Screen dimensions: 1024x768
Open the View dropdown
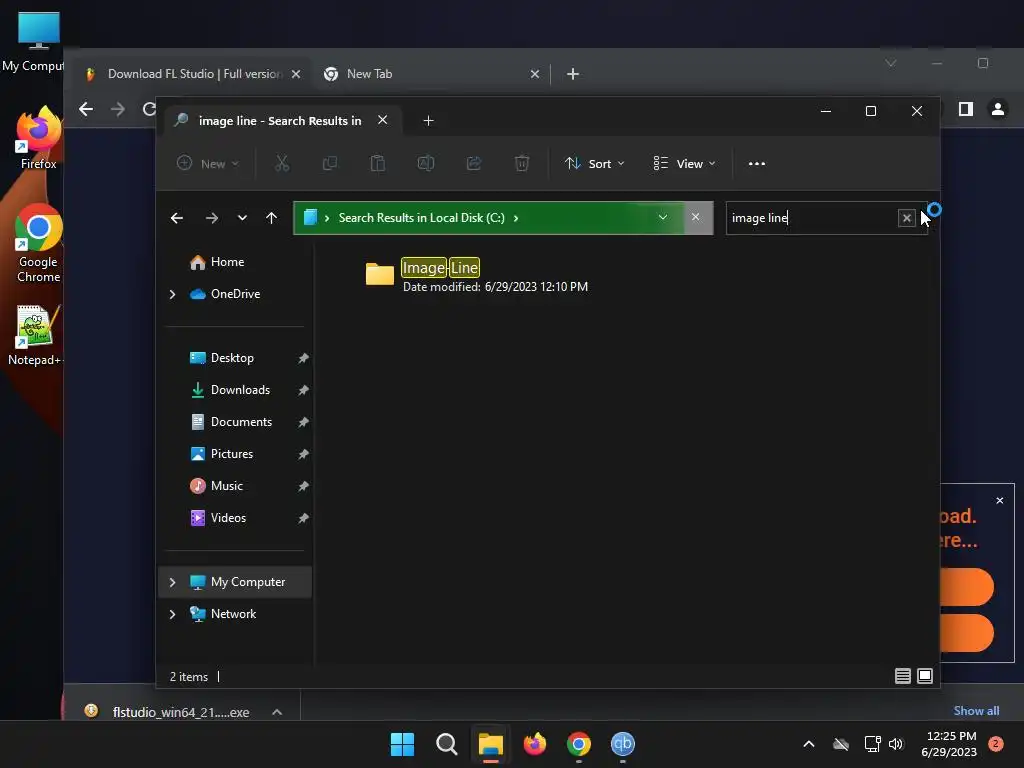(x=684, y=164)
